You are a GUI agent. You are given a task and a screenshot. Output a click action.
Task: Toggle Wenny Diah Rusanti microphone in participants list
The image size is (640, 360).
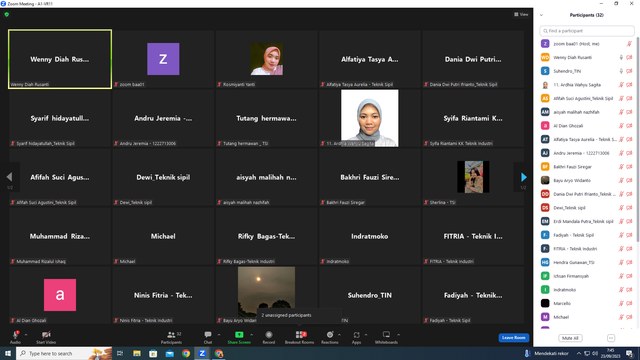click(x=621, y=58)
